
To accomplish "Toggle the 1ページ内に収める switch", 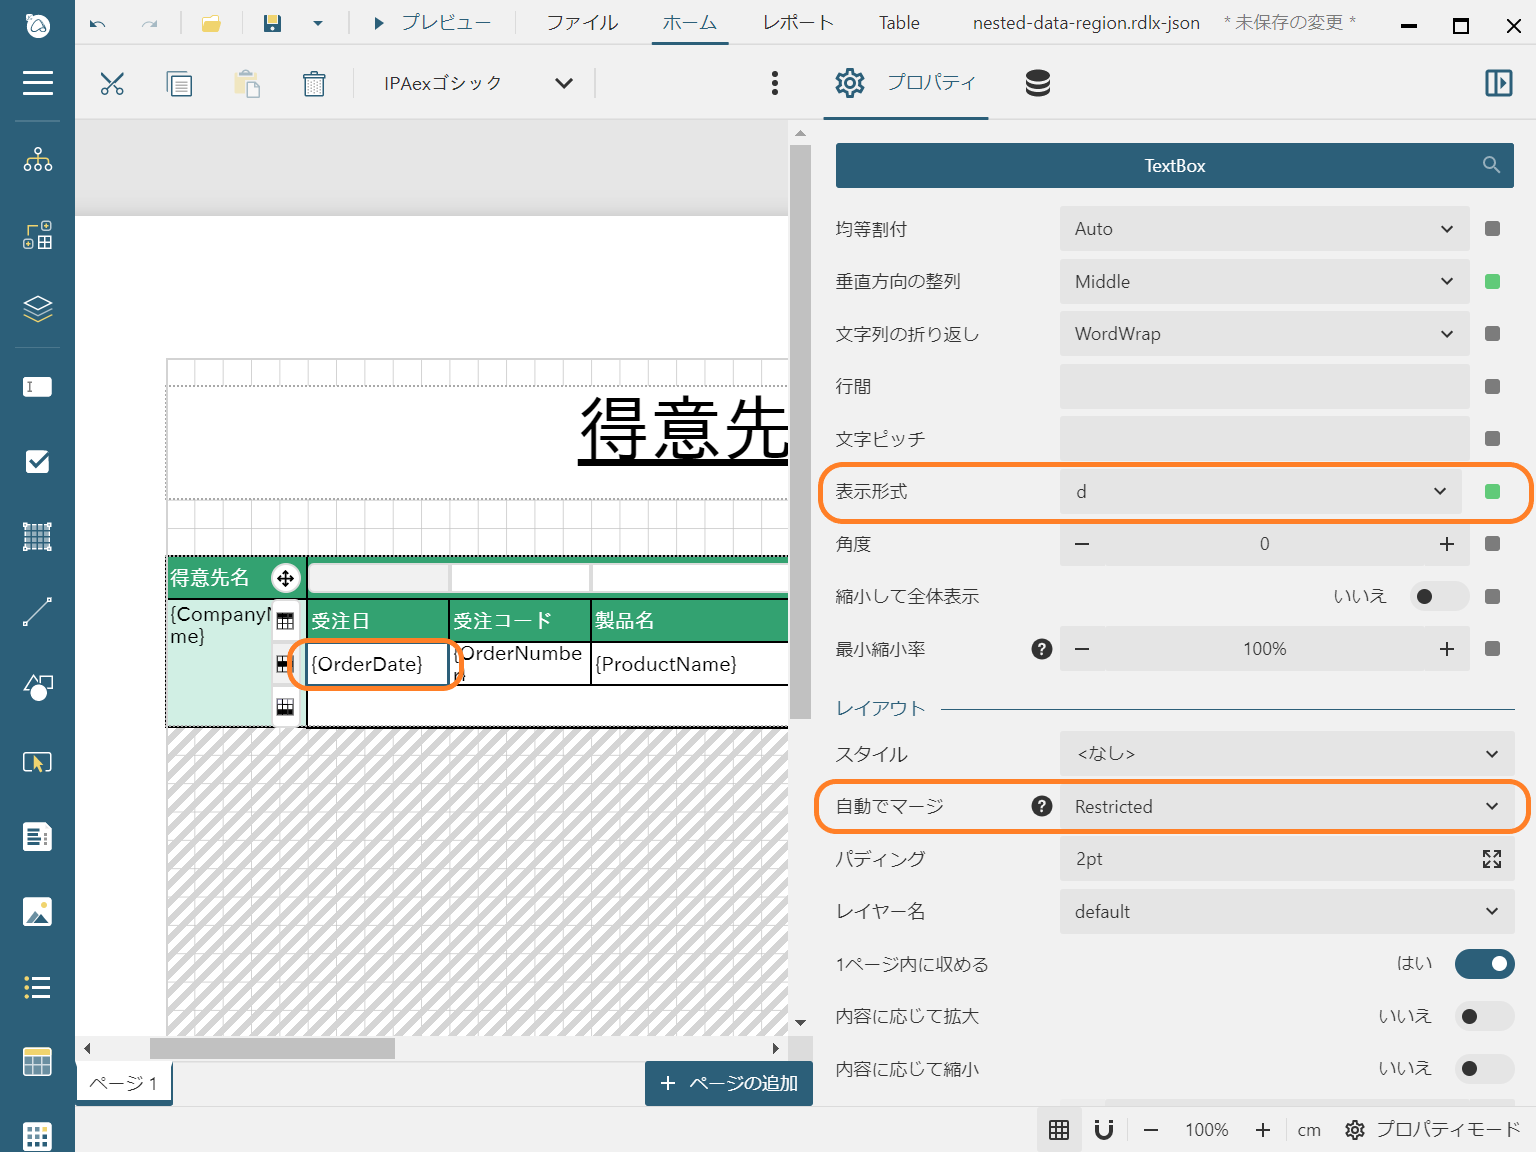I will point(1484,964).
